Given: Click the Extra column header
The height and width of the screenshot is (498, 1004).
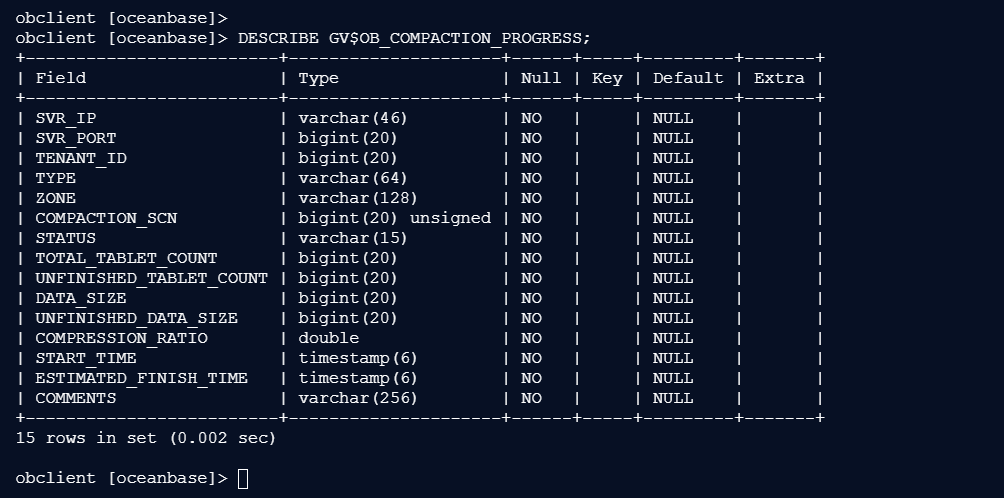Looking at the screenshot, I should tap(779, 78).
